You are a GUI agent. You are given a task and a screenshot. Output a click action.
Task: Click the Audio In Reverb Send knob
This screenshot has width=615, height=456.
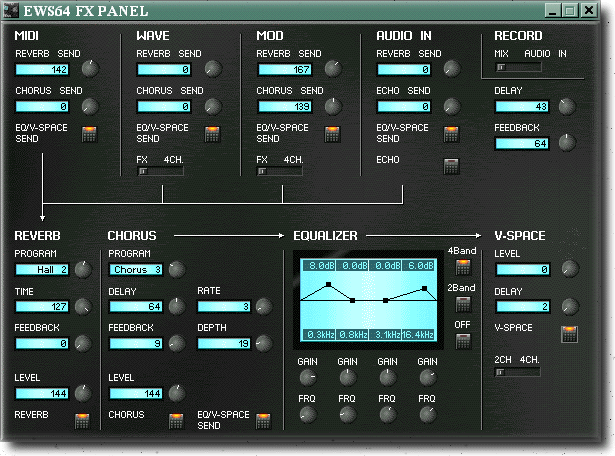452,69
